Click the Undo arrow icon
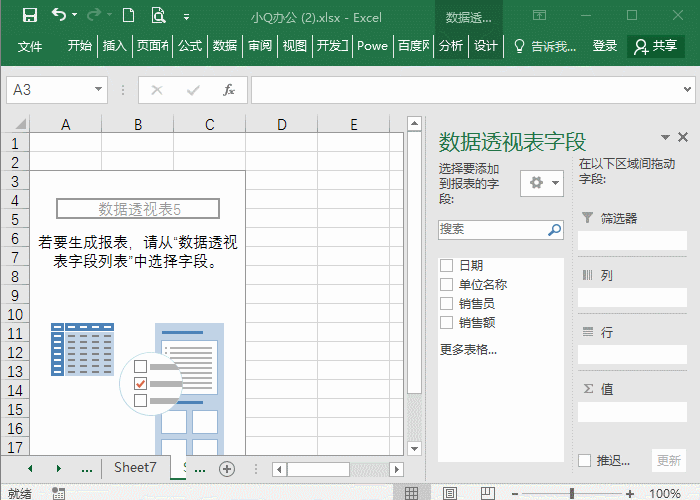Screen dimensions: 700x500 pos(59,15)
